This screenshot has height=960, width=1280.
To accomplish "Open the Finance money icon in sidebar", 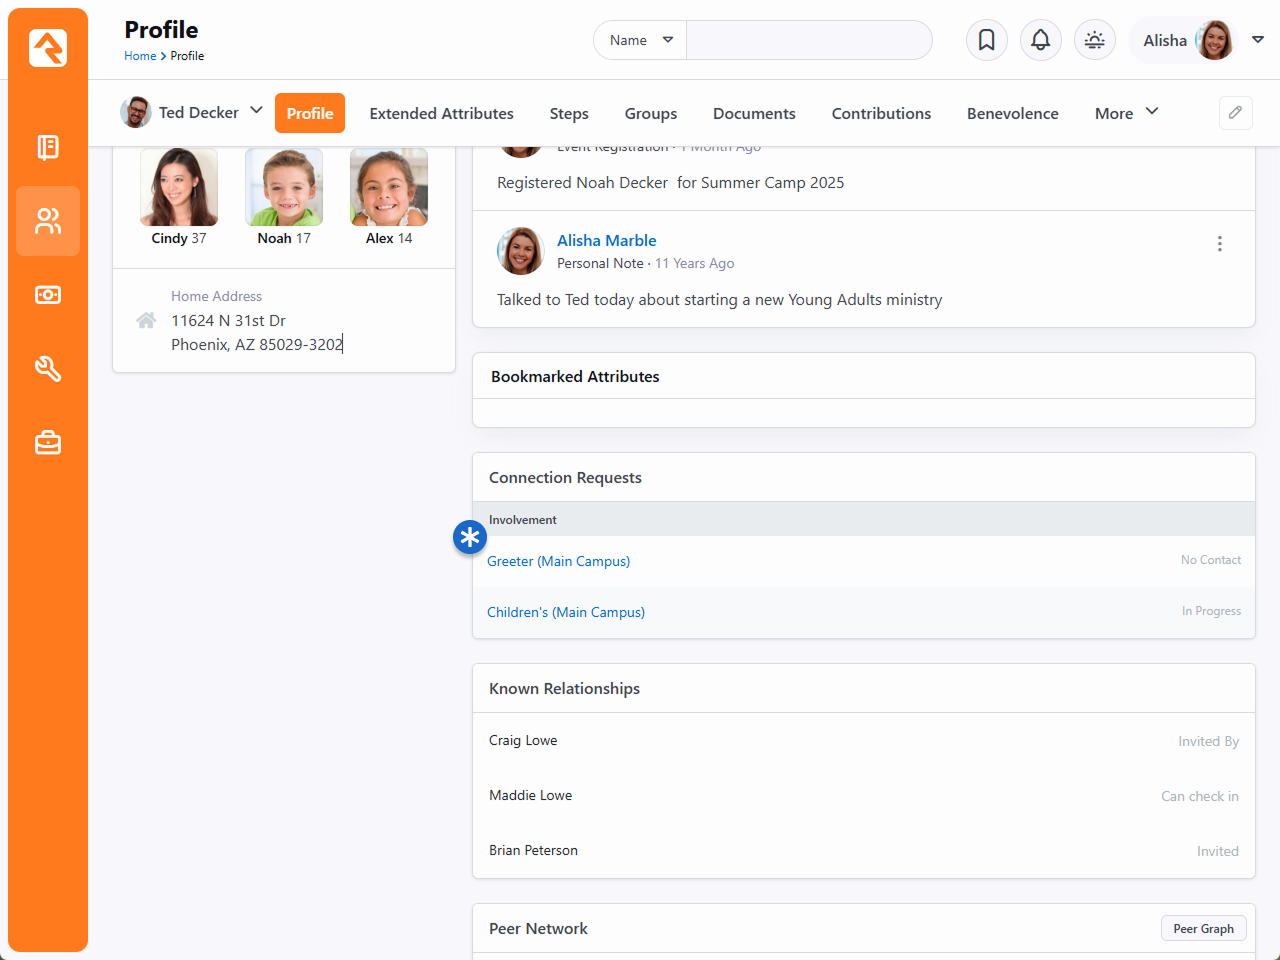I will tap(48, 295).
